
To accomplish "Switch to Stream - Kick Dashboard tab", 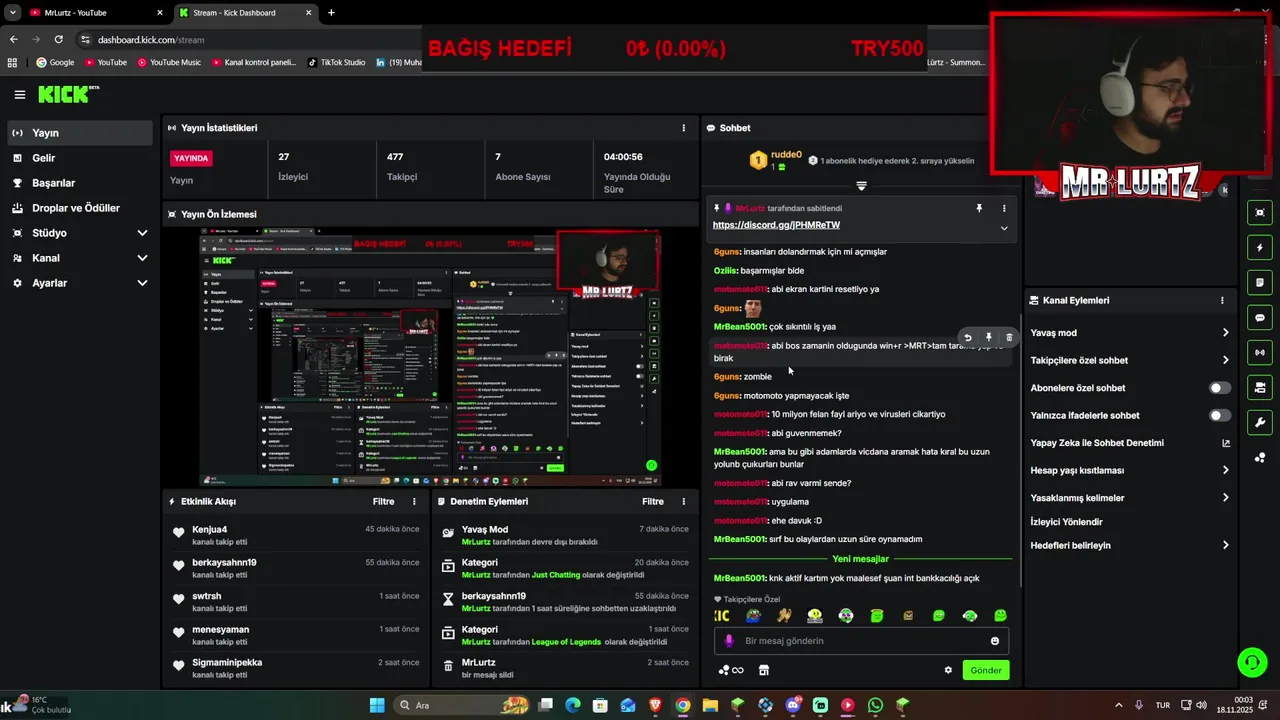I will pyautogui.click(x=246, y=13).
